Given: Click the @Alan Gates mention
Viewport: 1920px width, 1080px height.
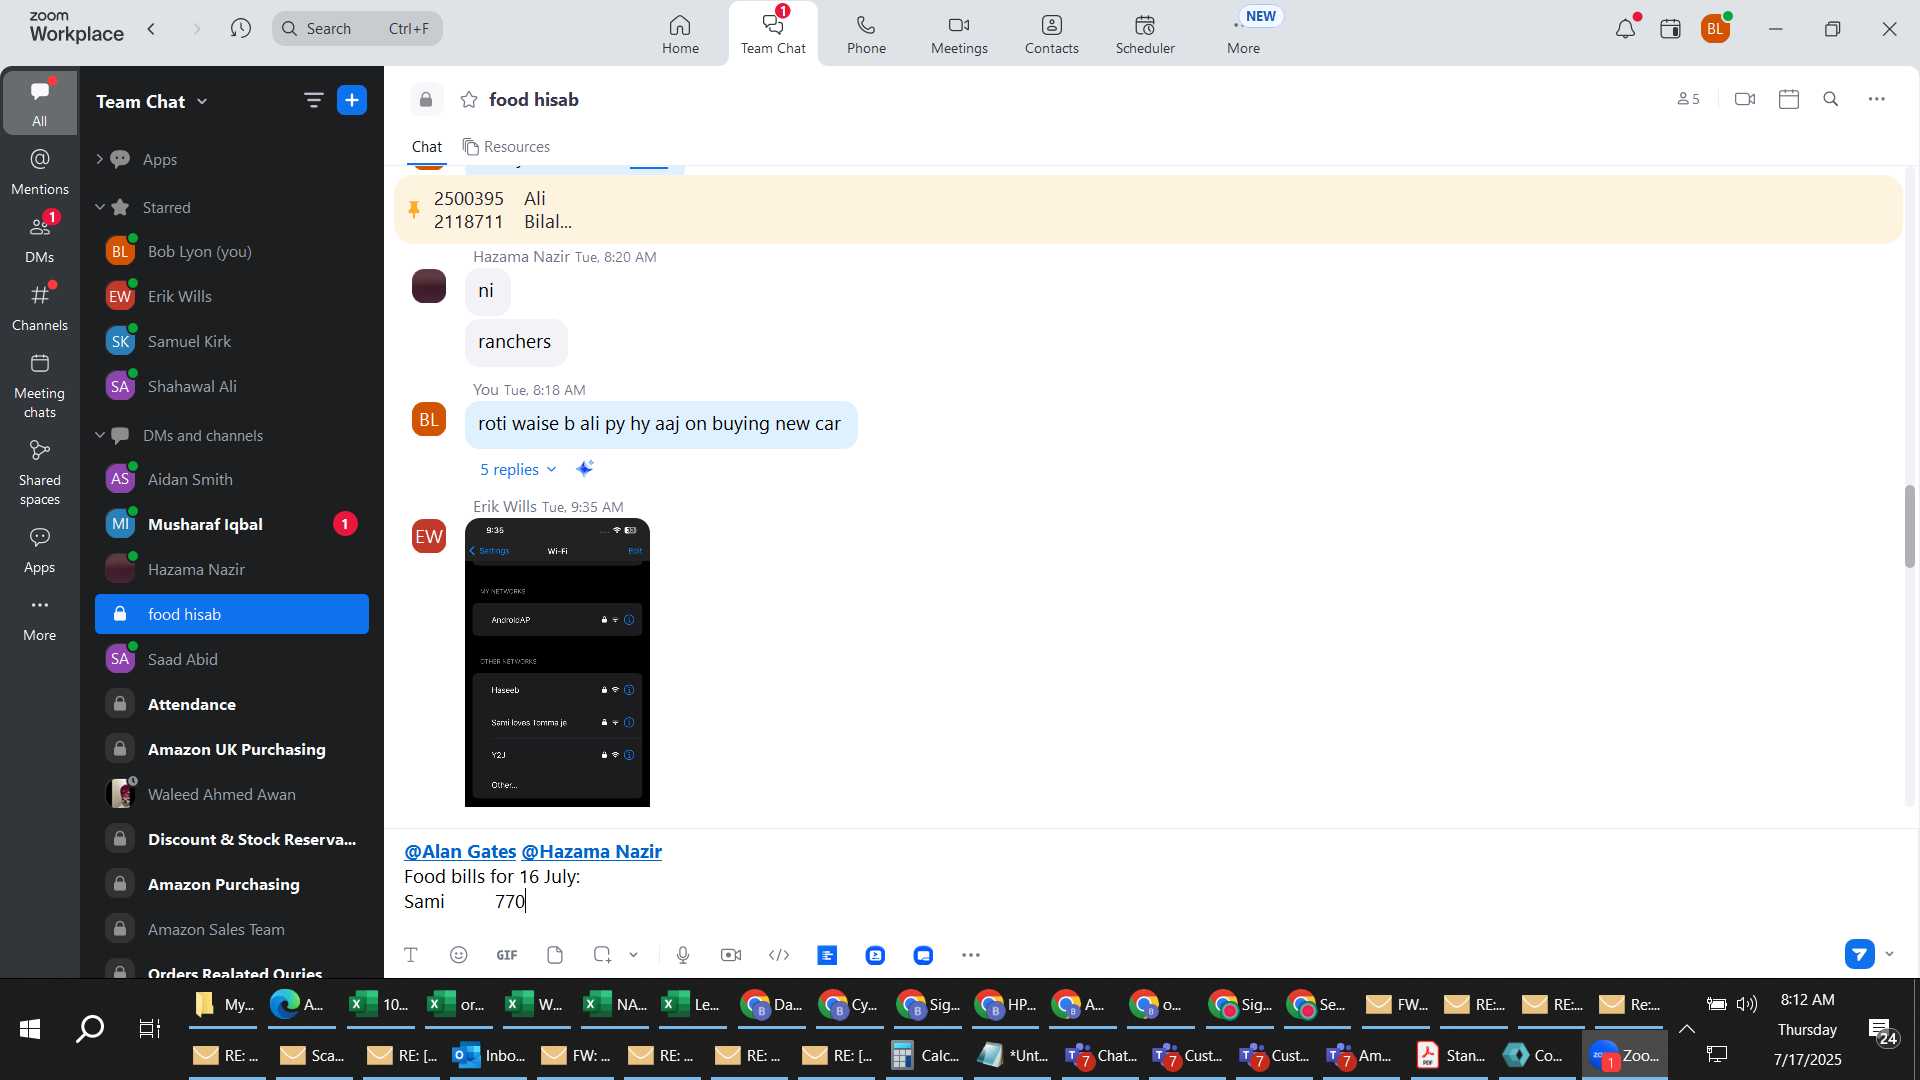Looking at the screenshot, I should (460, 852).
